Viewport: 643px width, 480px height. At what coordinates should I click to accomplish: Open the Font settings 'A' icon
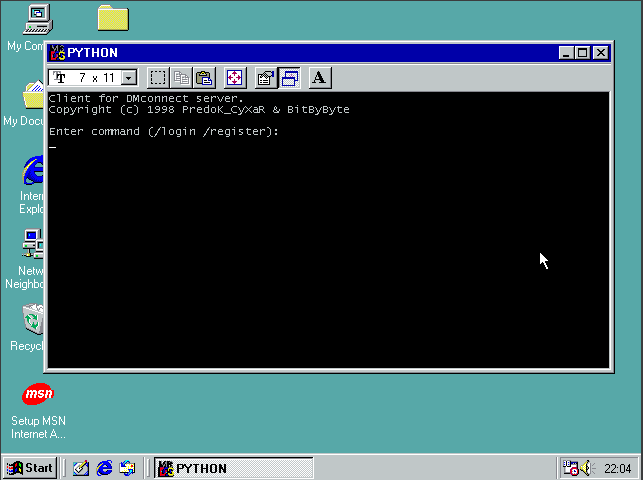click(x=319, y=78)
